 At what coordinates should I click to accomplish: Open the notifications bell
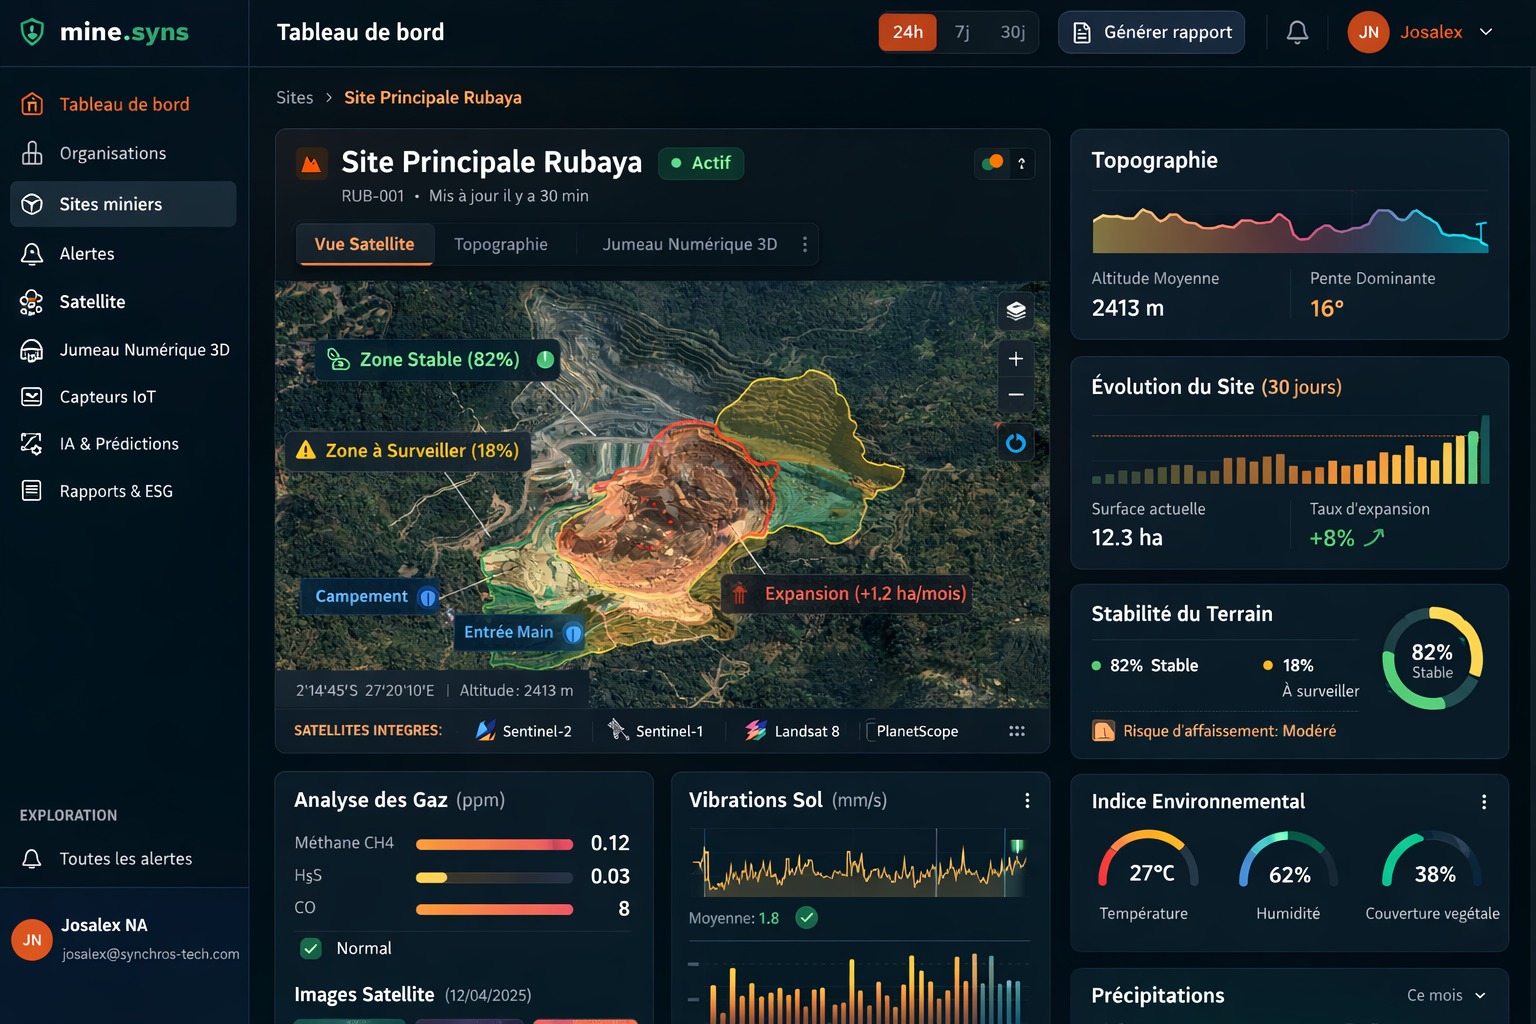click(x=1297, y=31)
